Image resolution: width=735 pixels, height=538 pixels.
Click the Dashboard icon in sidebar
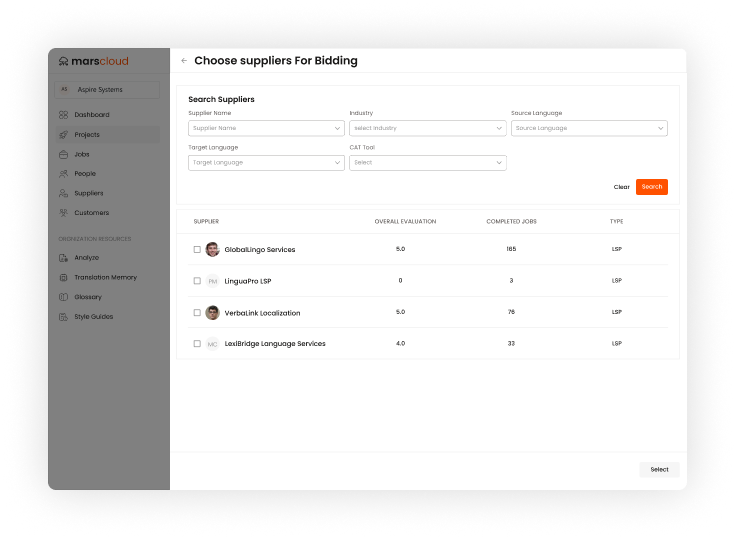tap(64, 115)
